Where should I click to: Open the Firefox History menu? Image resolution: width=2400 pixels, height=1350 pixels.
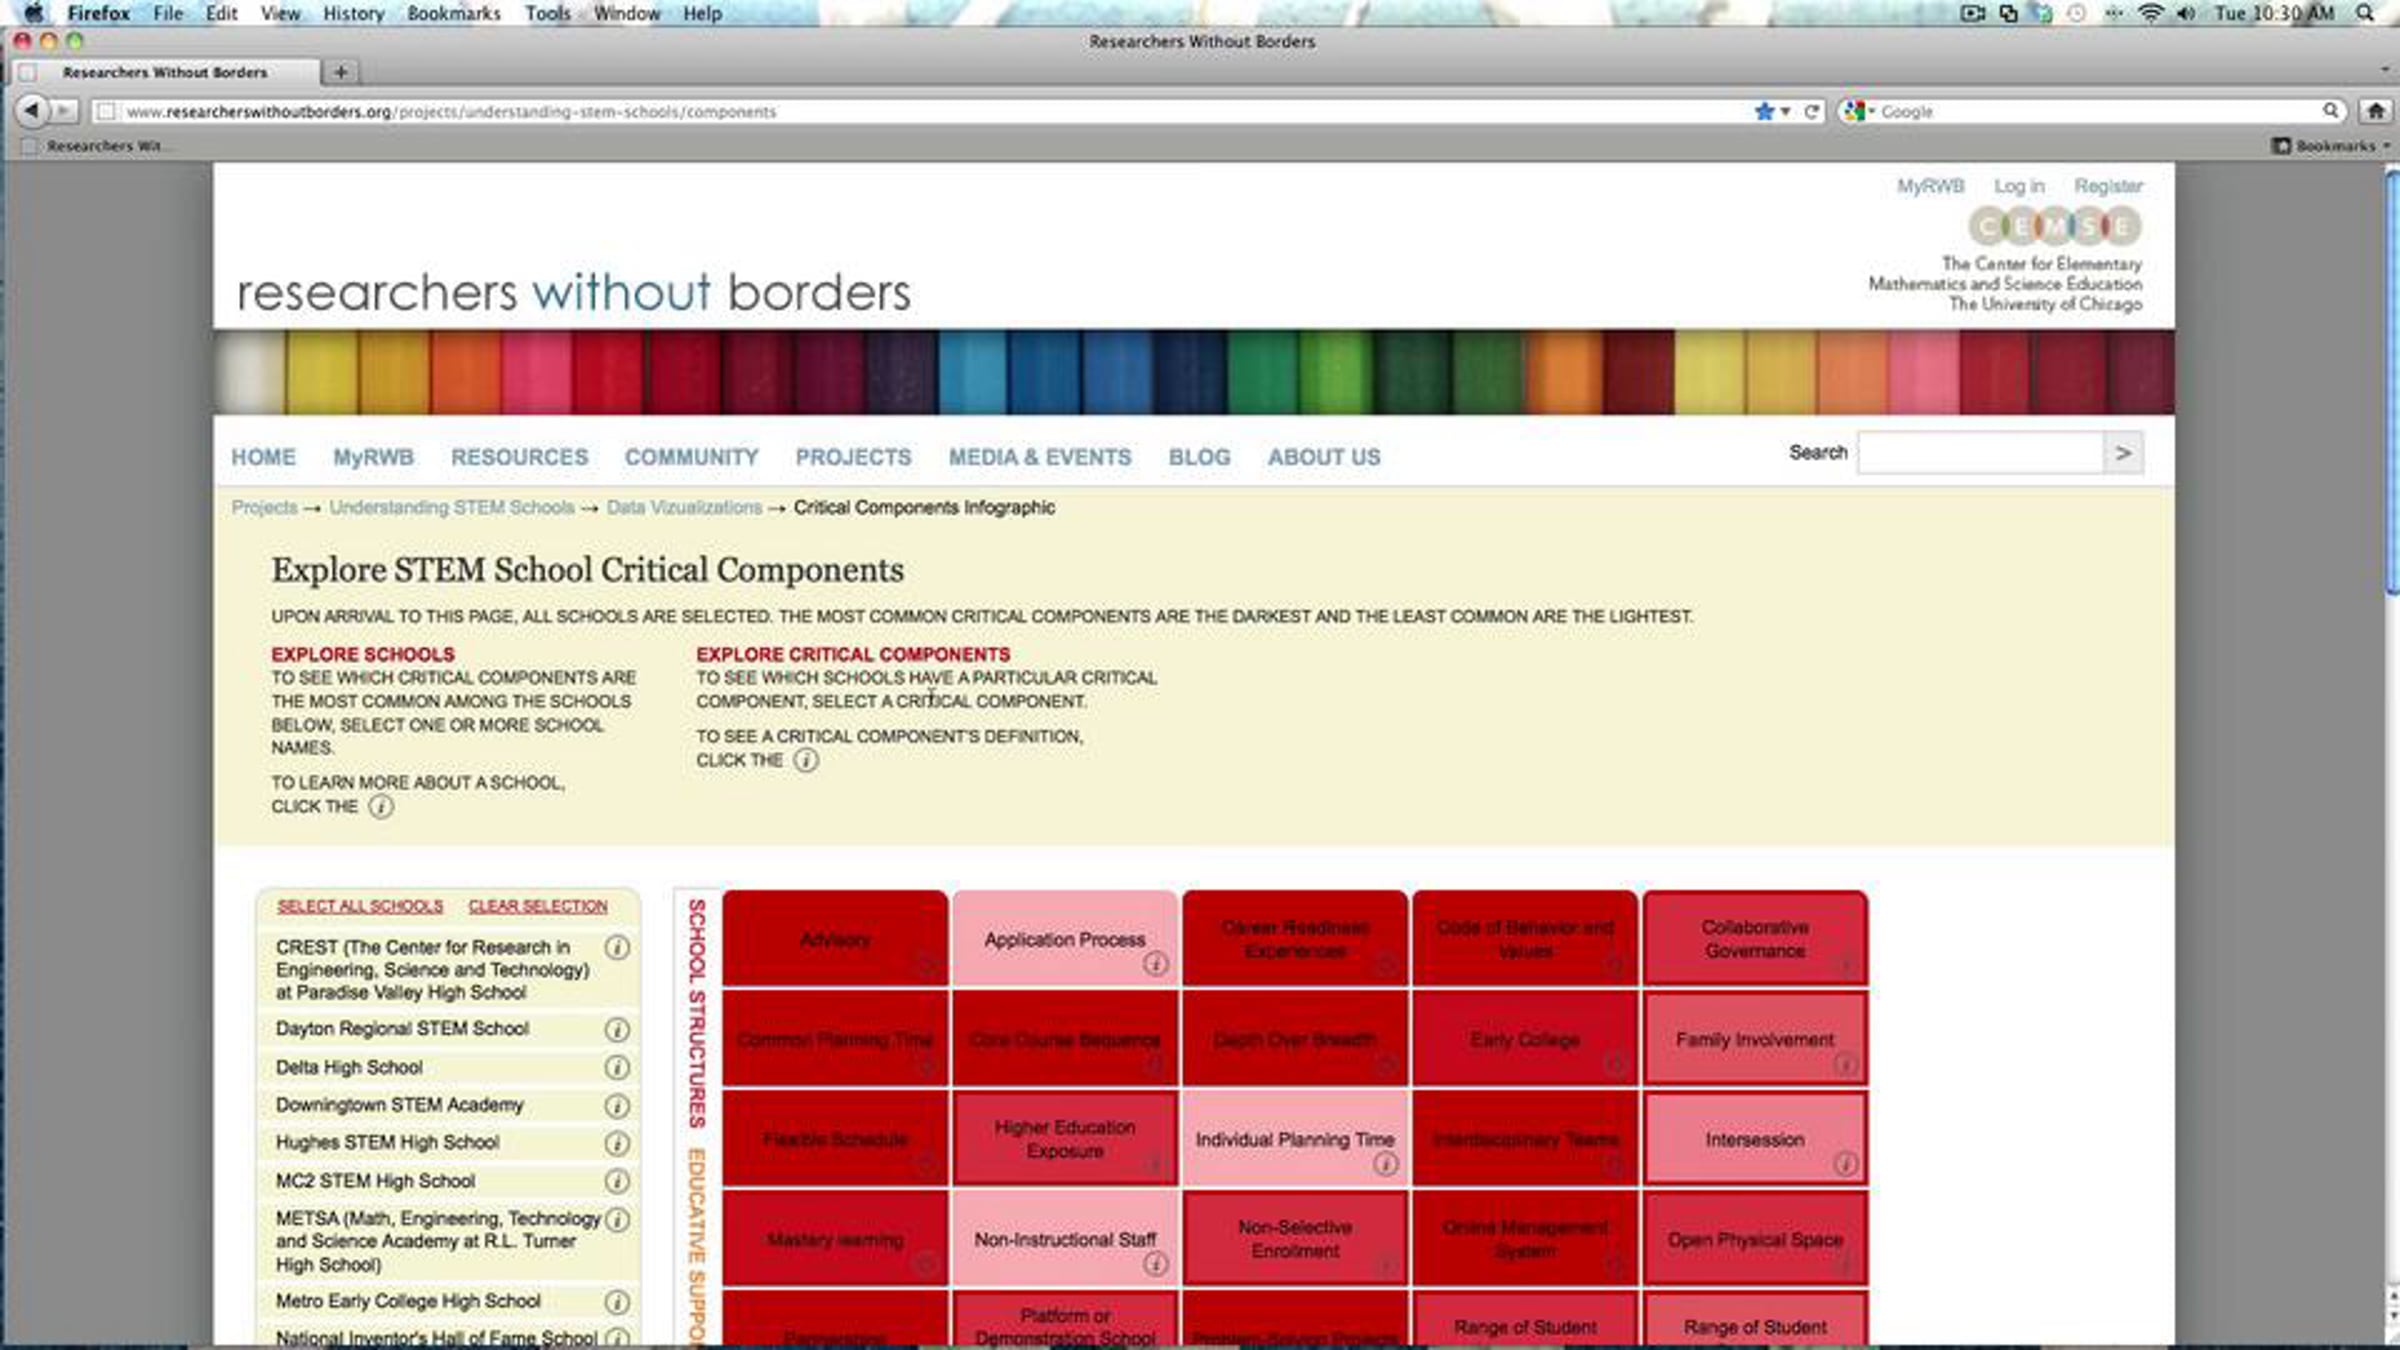(x=354, y=13)
